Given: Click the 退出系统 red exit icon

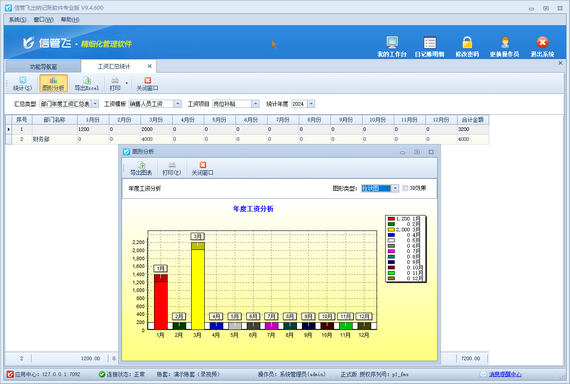Looking at the screenshot, I should tap(542, 43).
